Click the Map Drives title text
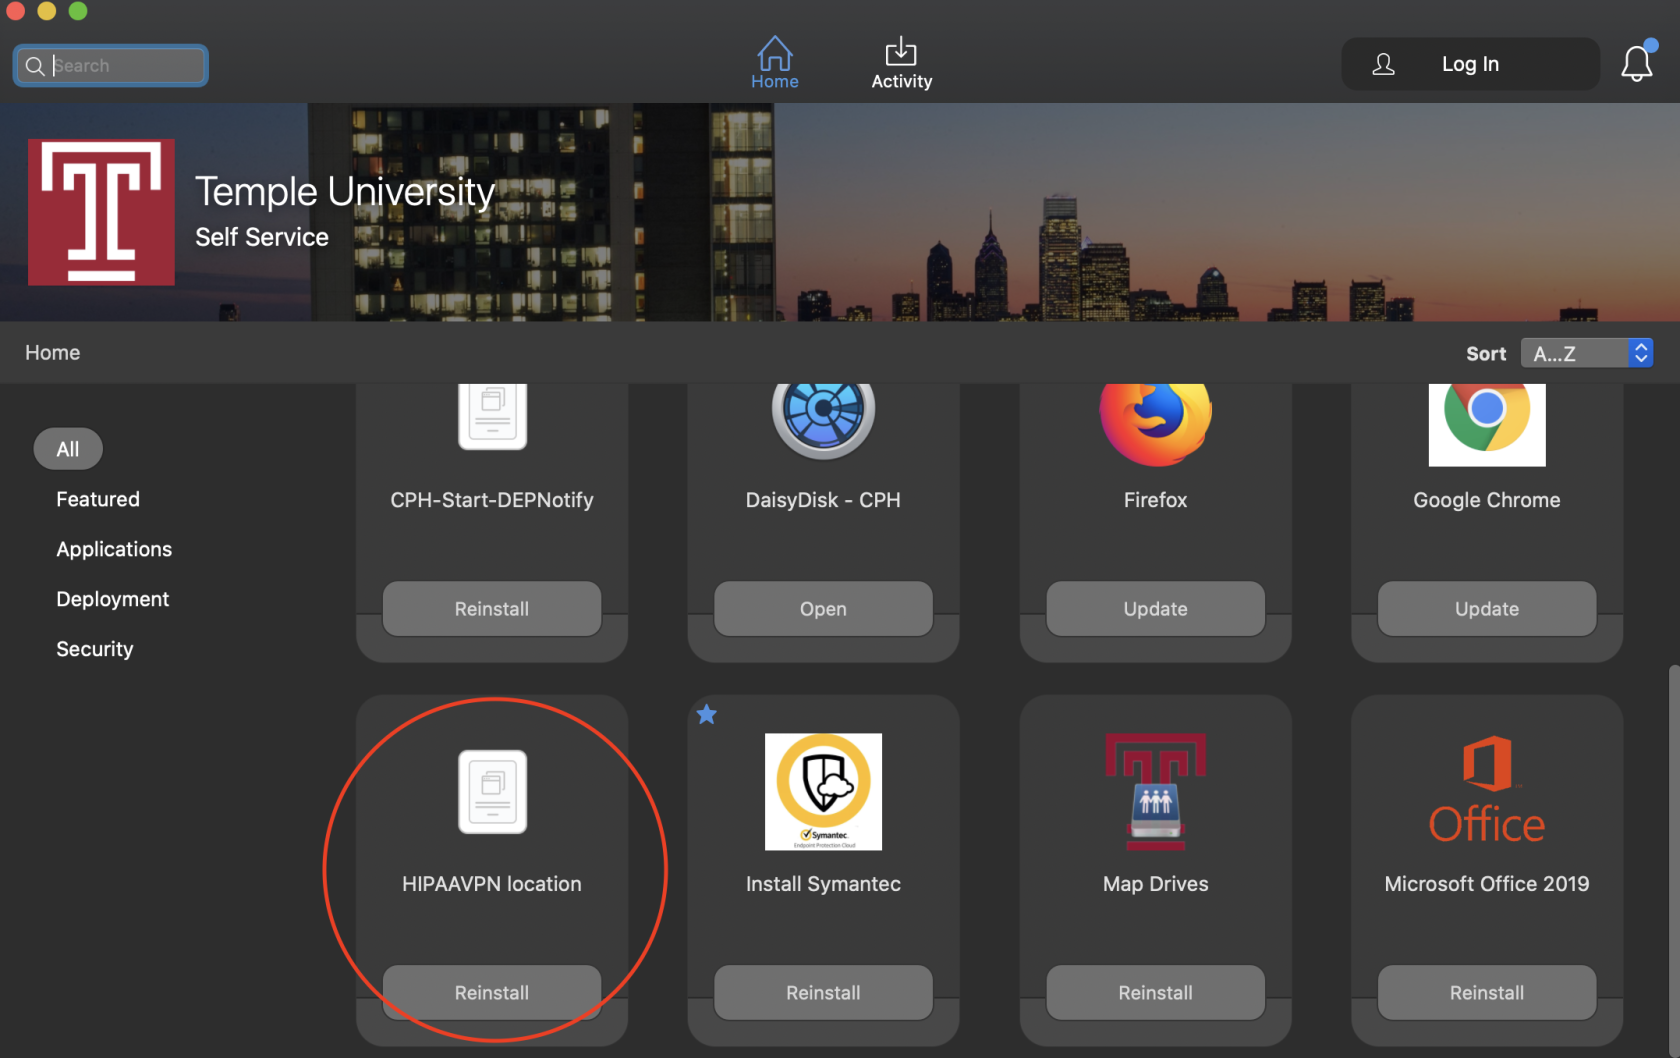This screenshot has height=1058, width=1680. (x=1155, y=884)
